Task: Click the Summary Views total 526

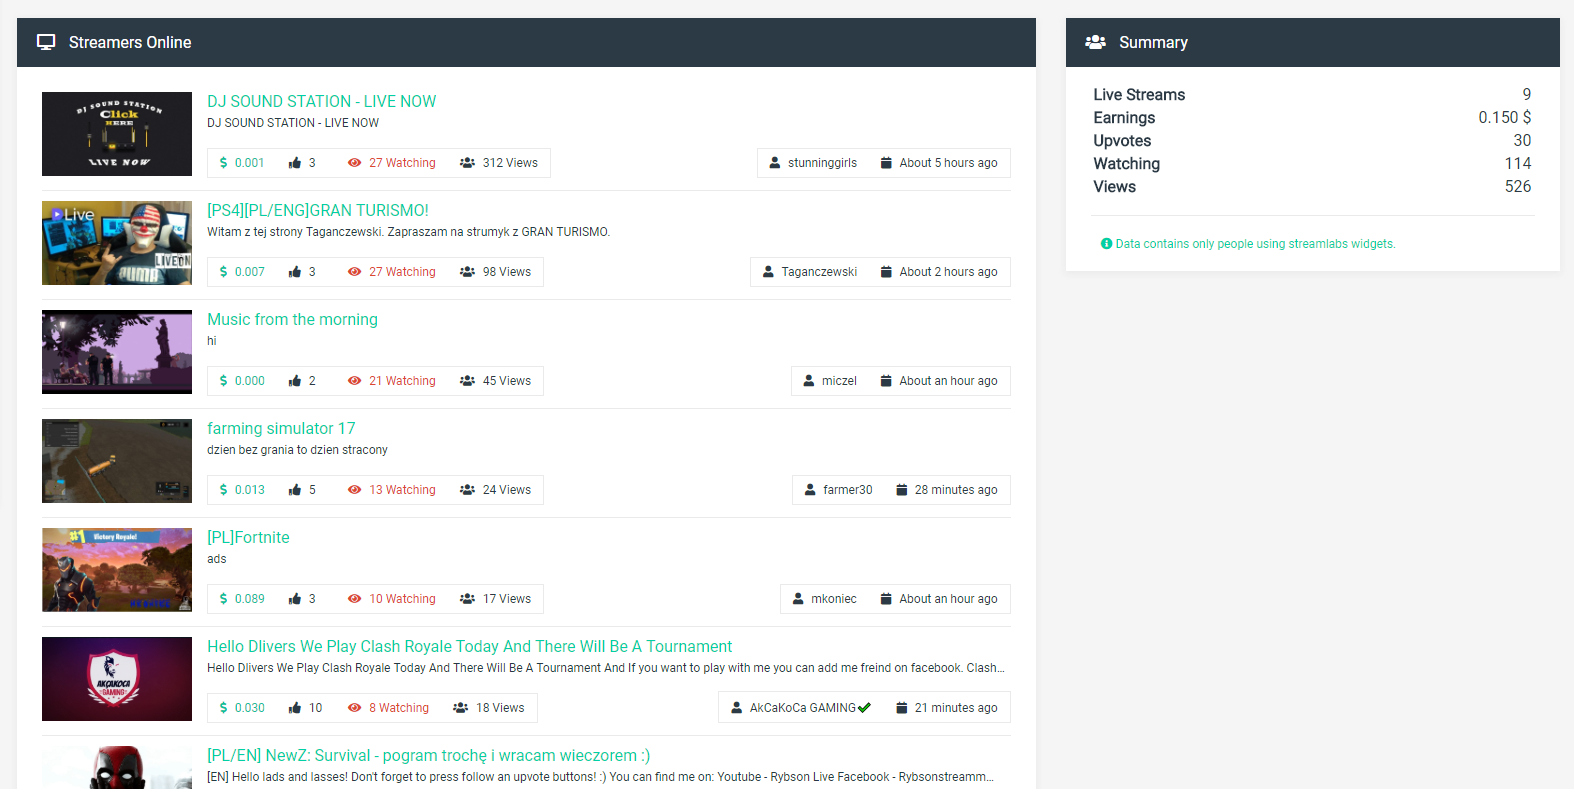Action: point(1518,187)
